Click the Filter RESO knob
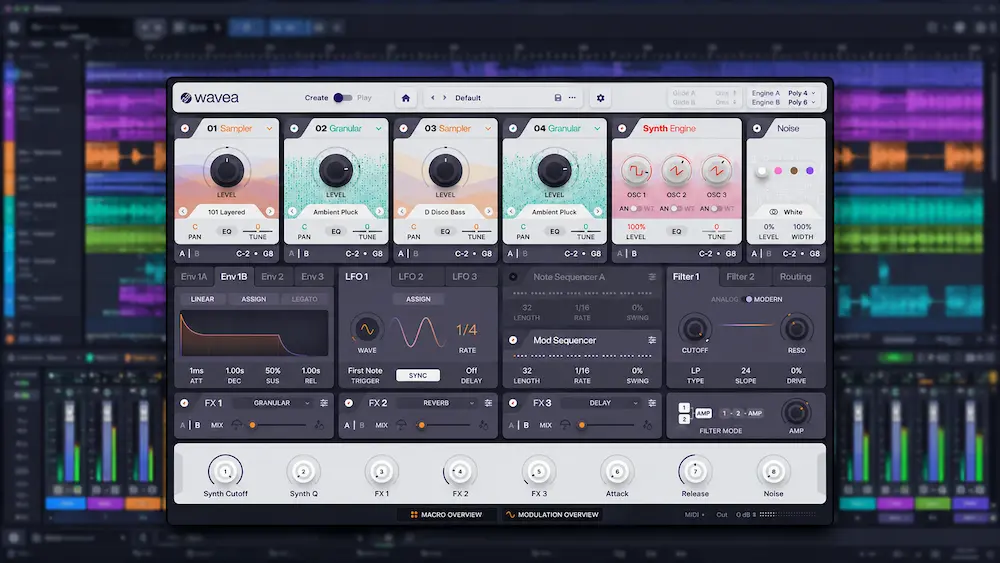Image resolution: width=1000 pixels, height=563 pixels. coord(796,330)
